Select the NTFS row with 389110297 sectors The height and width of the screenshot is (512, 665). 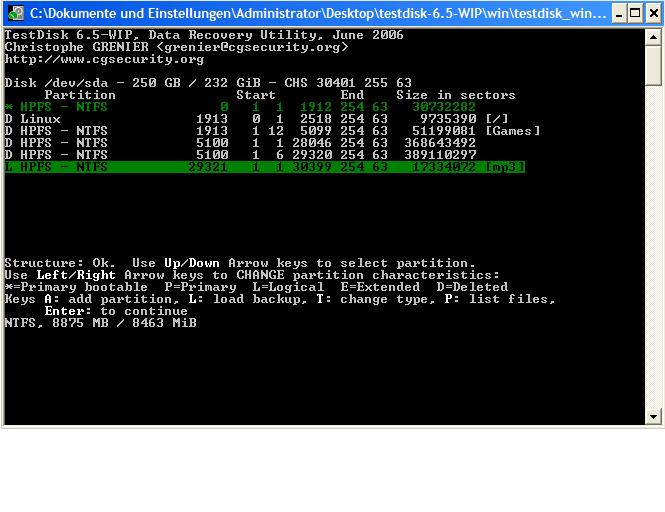(240, 154)
